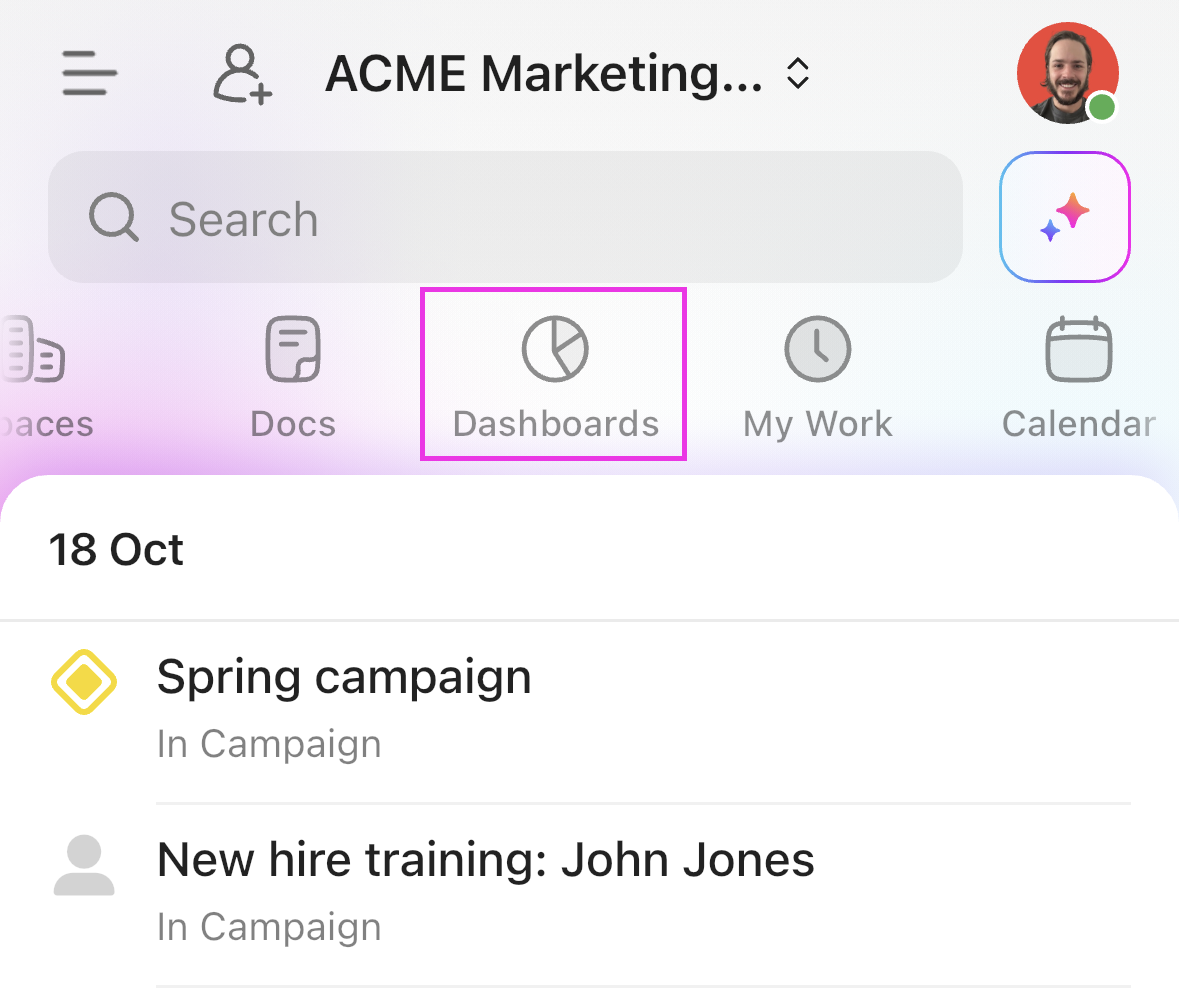Viewport: 1179px width, 1002px height.
Task: Open the AI sparkle assistant
Action: 1064,217
